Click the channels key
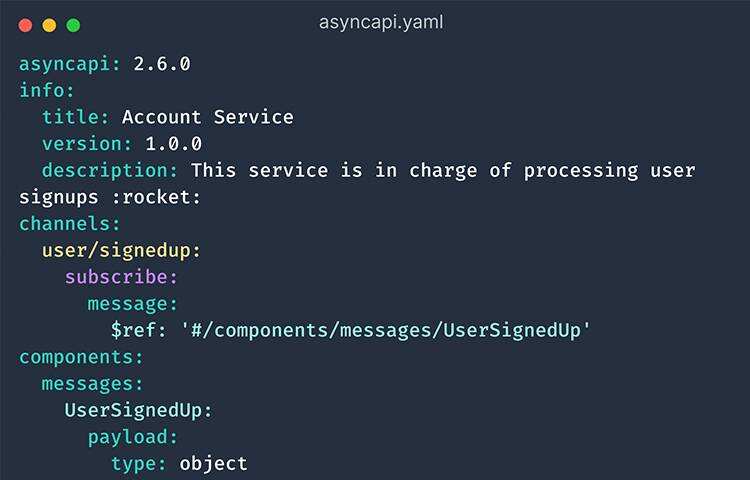The image size is (750, 480). point(67,223)
